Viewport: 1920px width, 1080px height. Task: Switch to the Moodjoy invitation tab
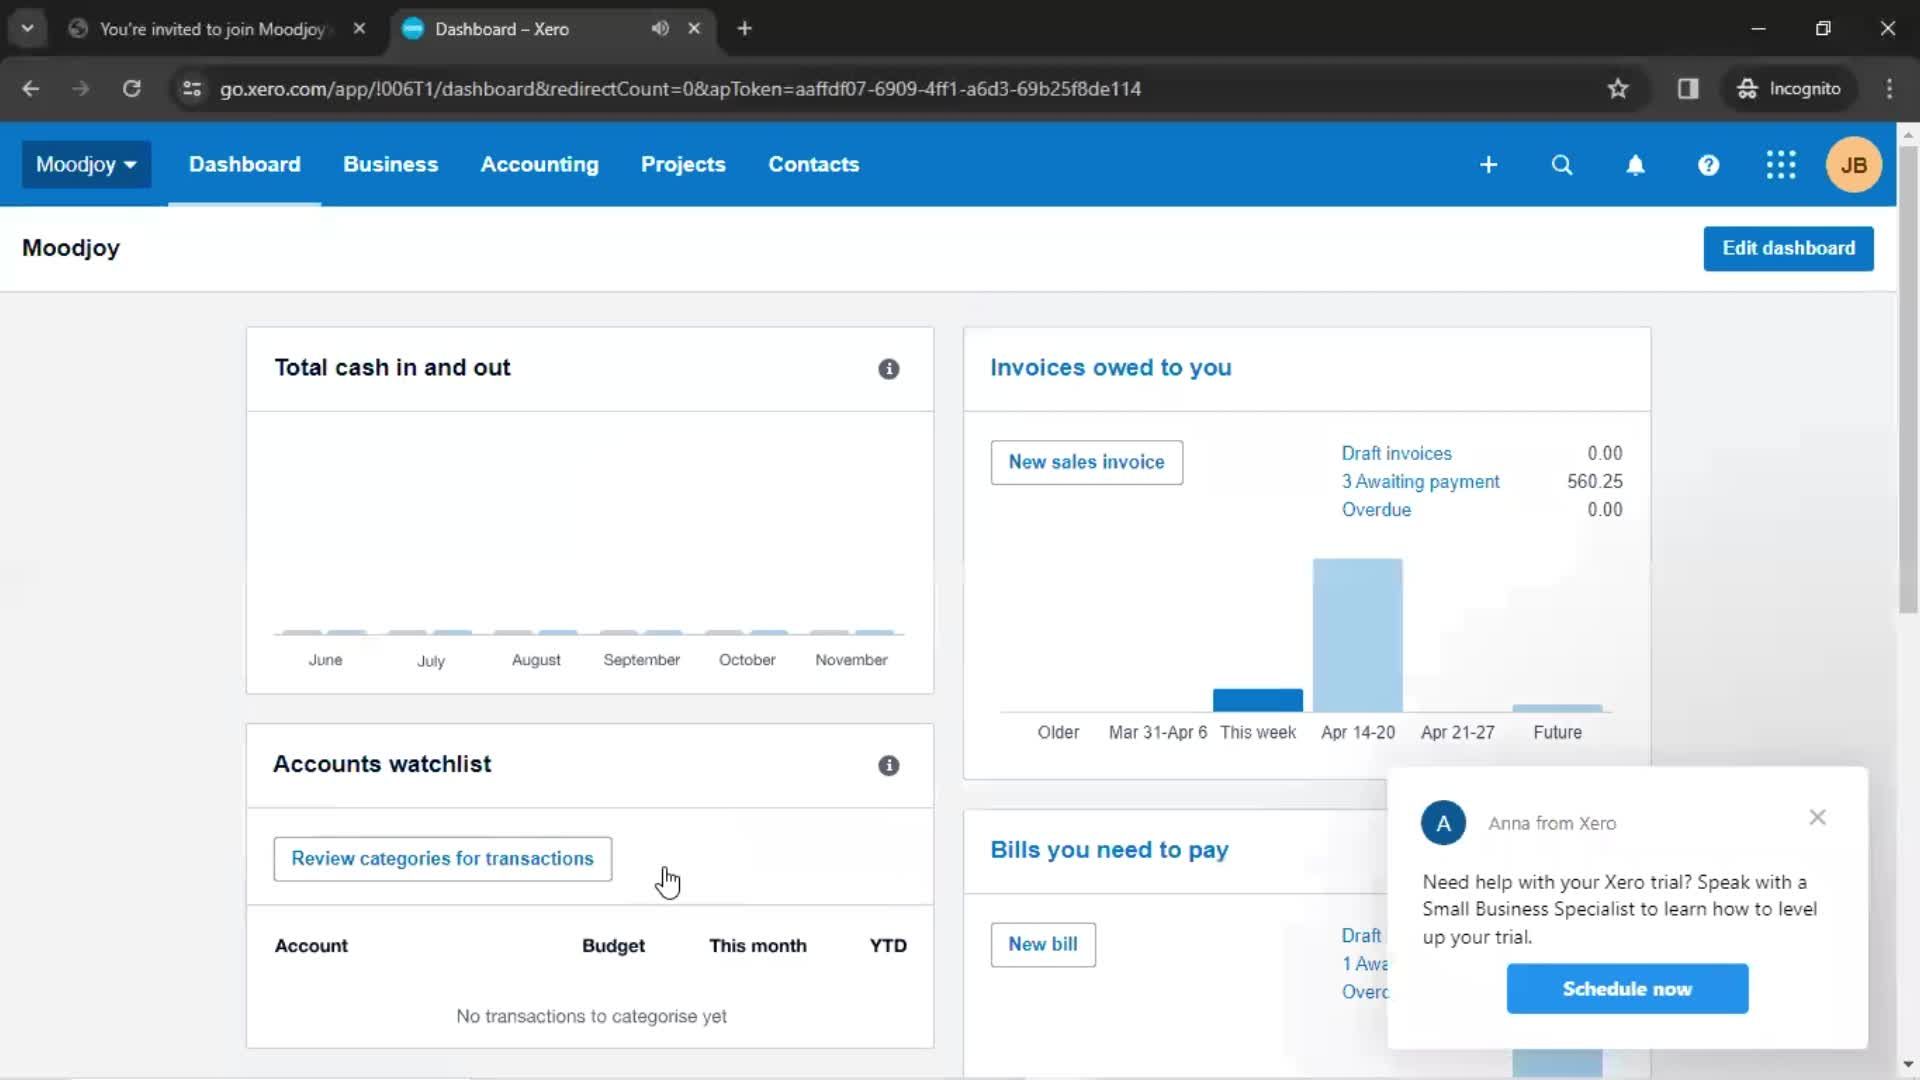click(x=212, y=29)
